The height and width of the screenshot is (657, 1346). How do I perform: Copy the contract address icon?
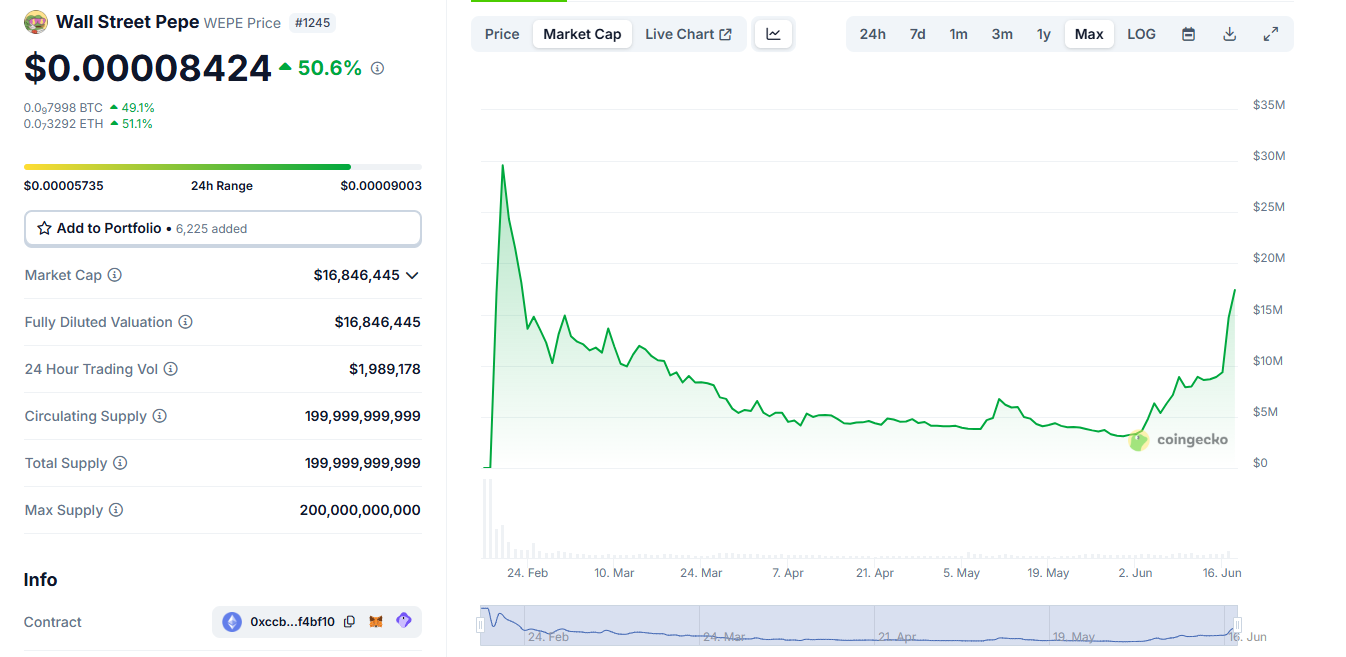(x=349, y=621)
